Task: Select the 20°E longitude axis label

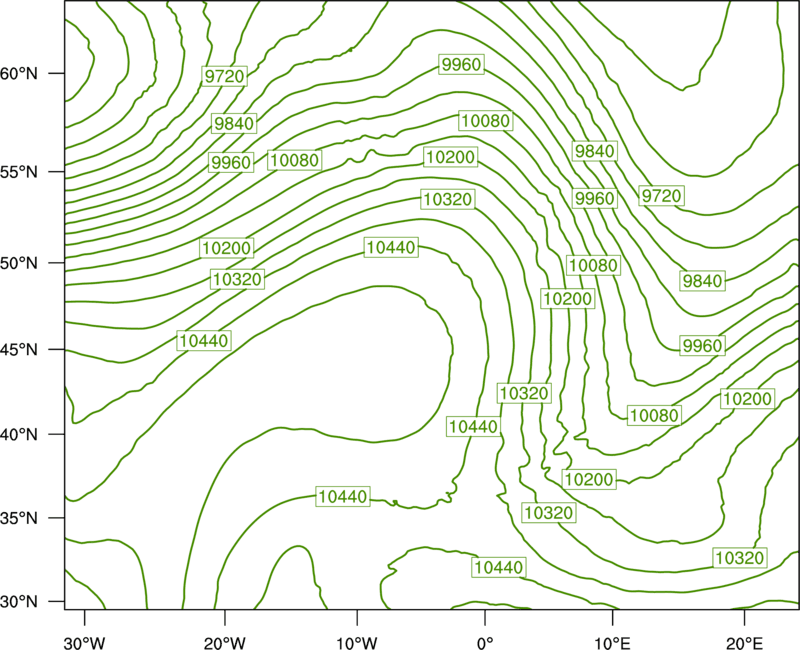Action: pos(744,642)
